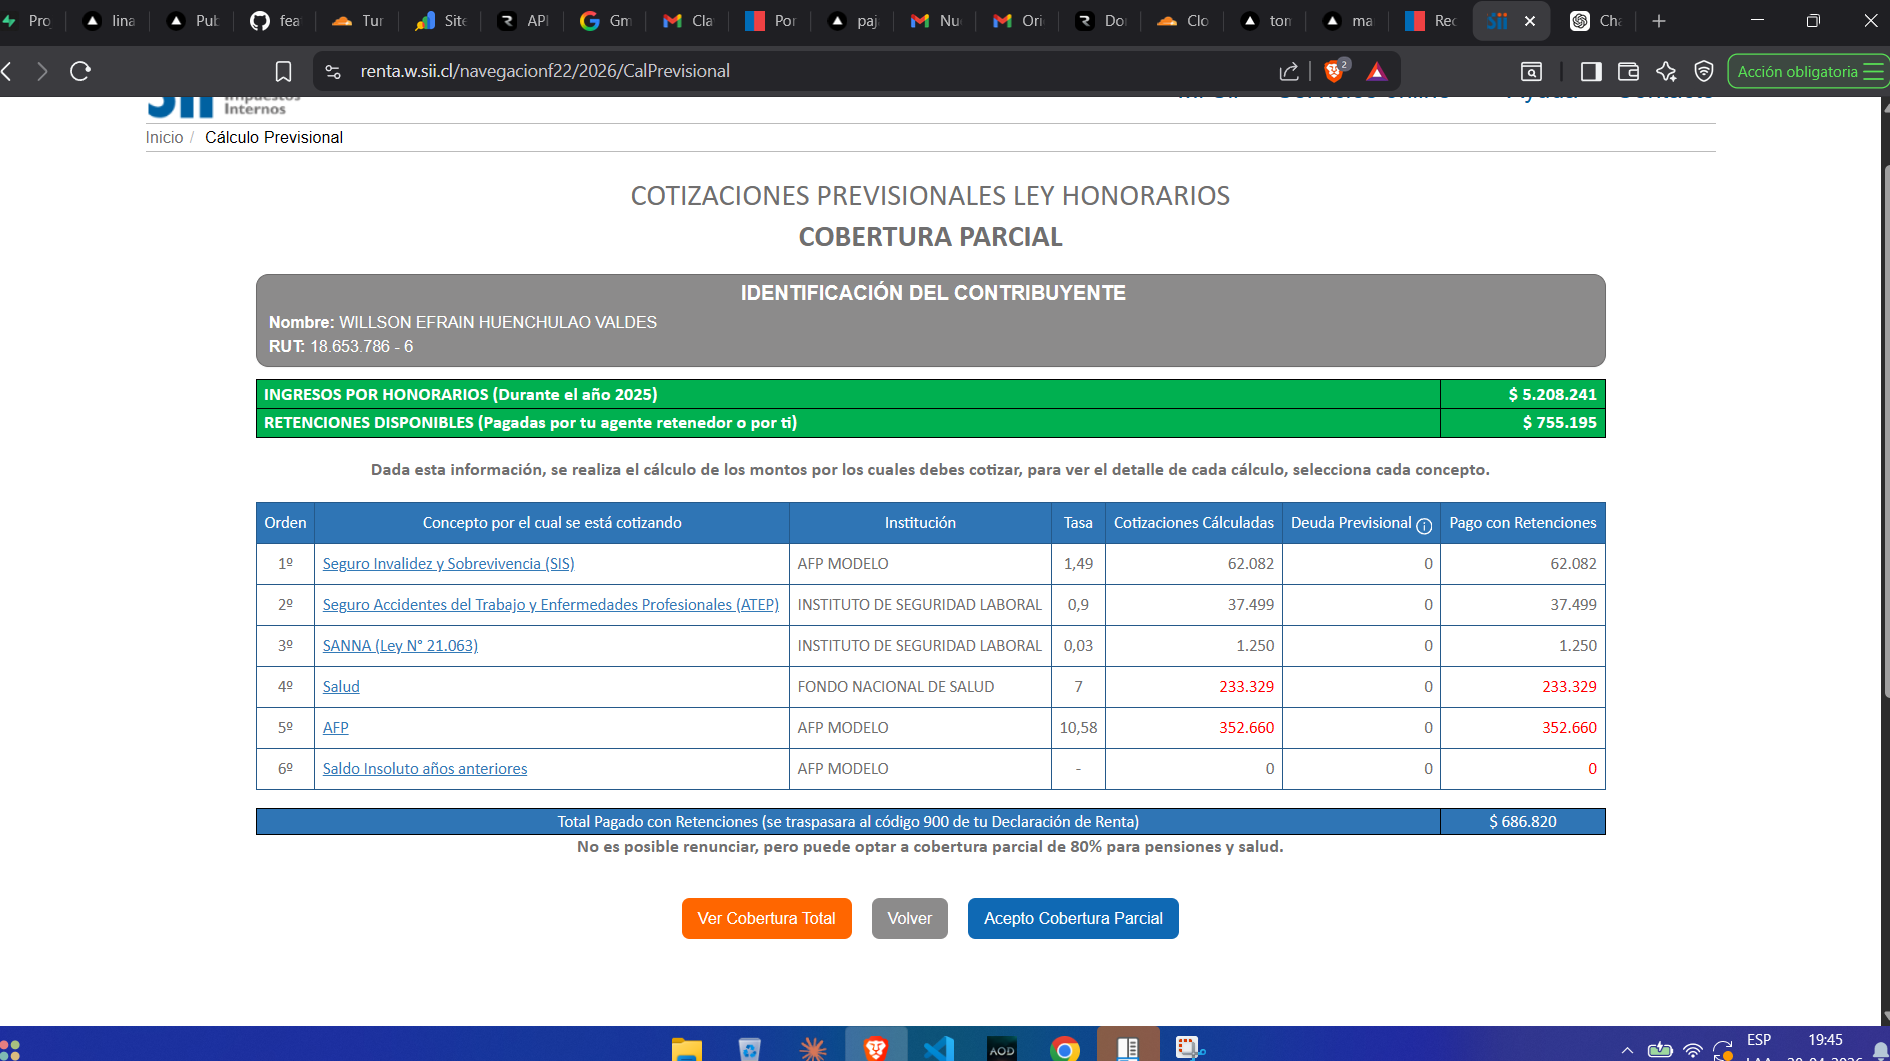Viewport: 1890px width, 1061px height.
Task: Open Seguro Invalidez y Sobrevivencia (SIS) link
Action: pos(448,564)
